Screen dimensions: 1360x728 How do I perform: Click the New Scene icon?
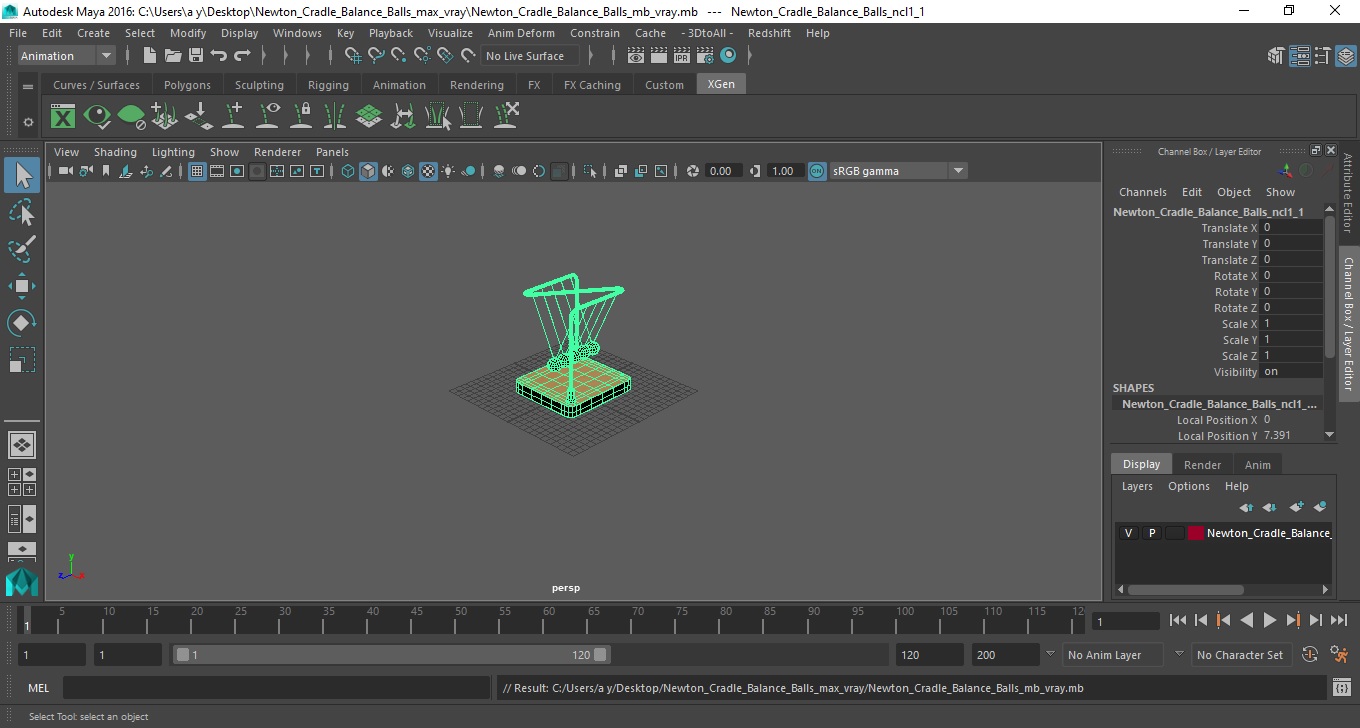150,56
